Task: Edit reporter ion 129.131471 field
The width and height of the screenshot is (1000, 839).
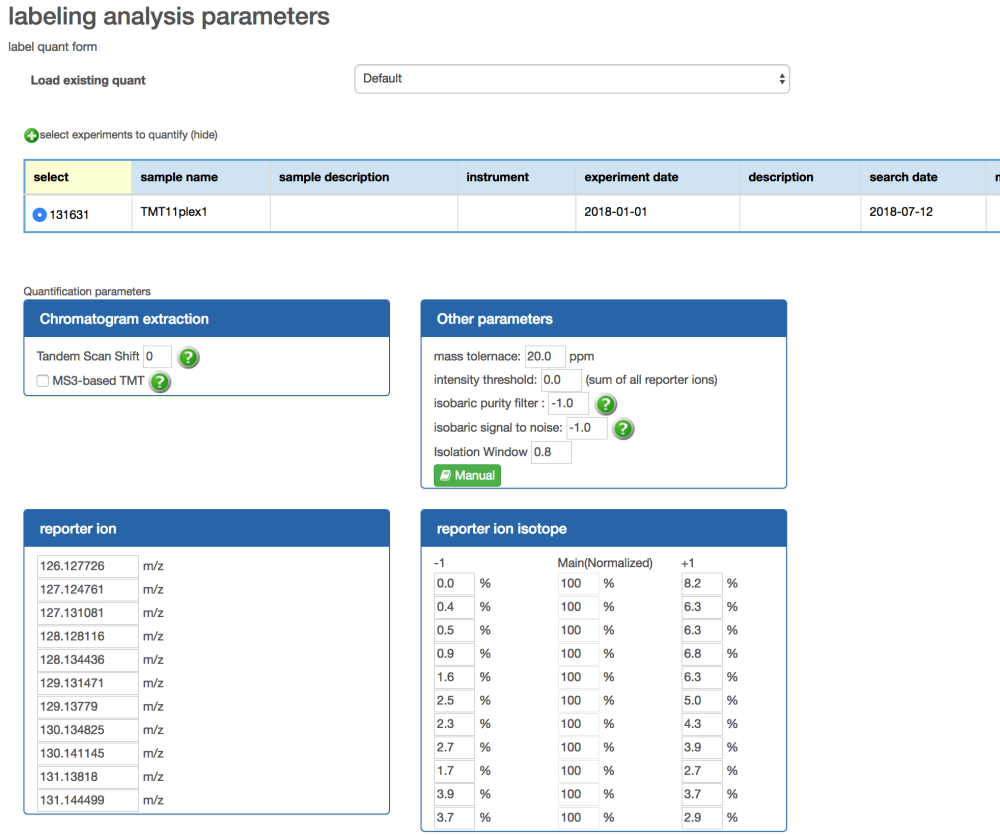Action: click(88, 683)
